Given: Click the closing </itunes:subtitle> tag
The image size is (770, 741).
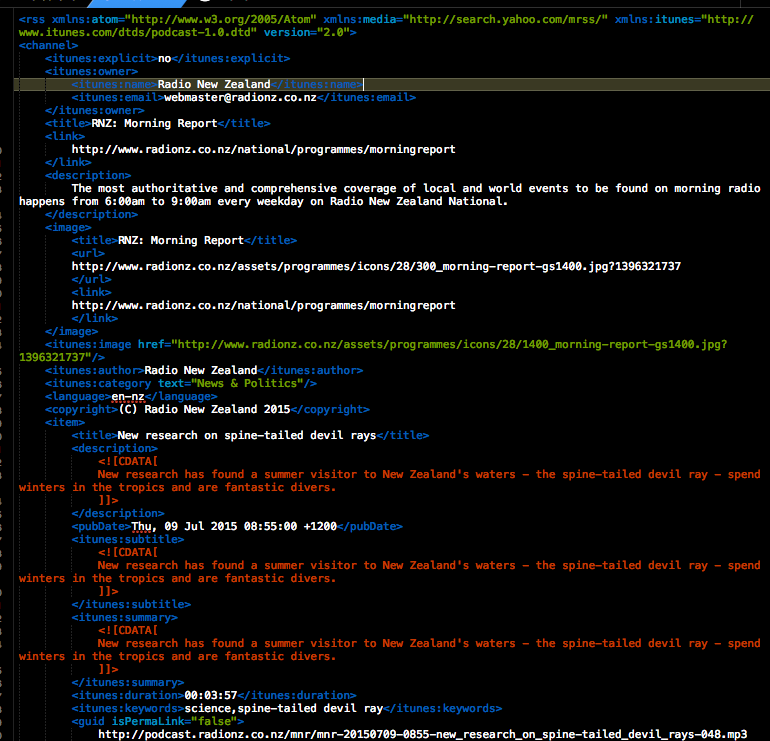Looking at the screenshot, I should point(131,604).
